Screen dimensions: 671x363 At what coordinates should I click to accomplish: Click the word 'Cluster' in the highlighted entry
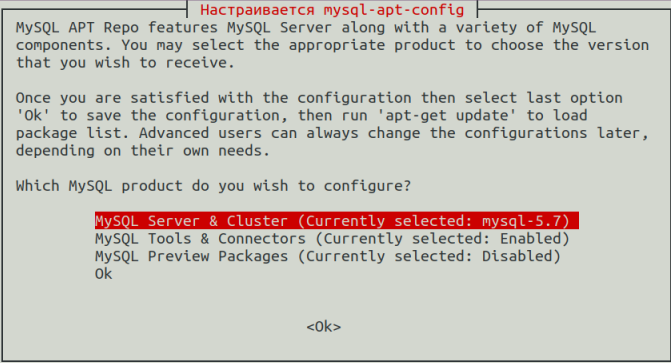pyautogui.click(x=257, y=221)
